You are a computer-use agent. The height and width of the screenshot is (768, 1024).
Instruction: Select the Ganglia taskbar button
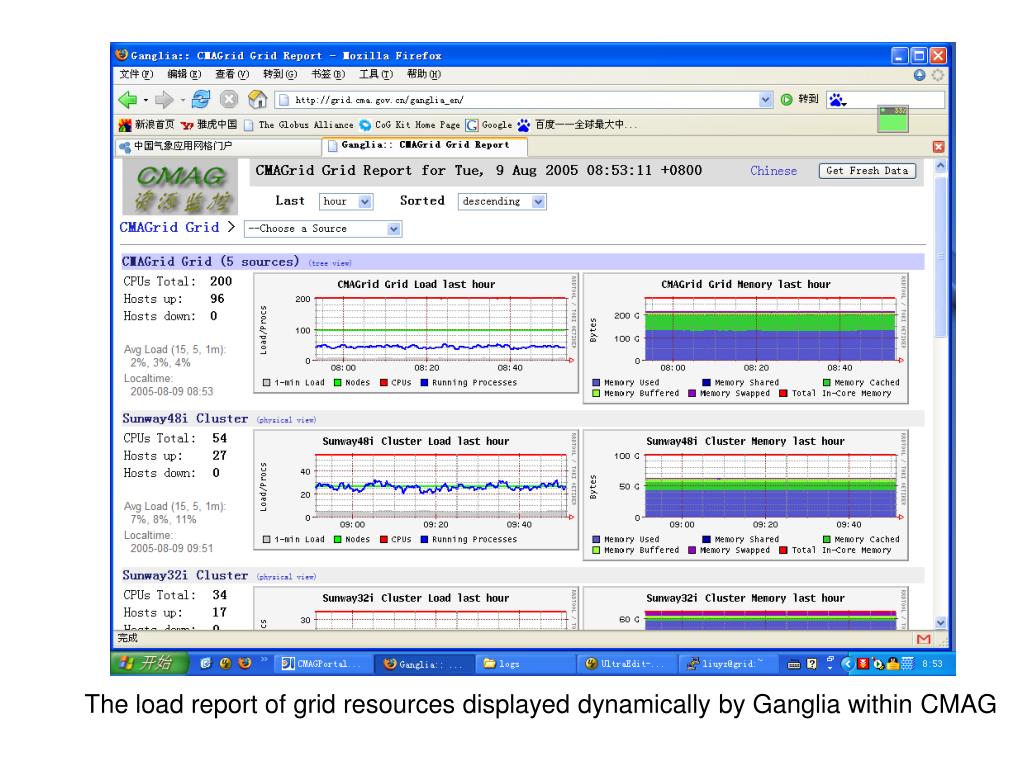pos(426,664)
